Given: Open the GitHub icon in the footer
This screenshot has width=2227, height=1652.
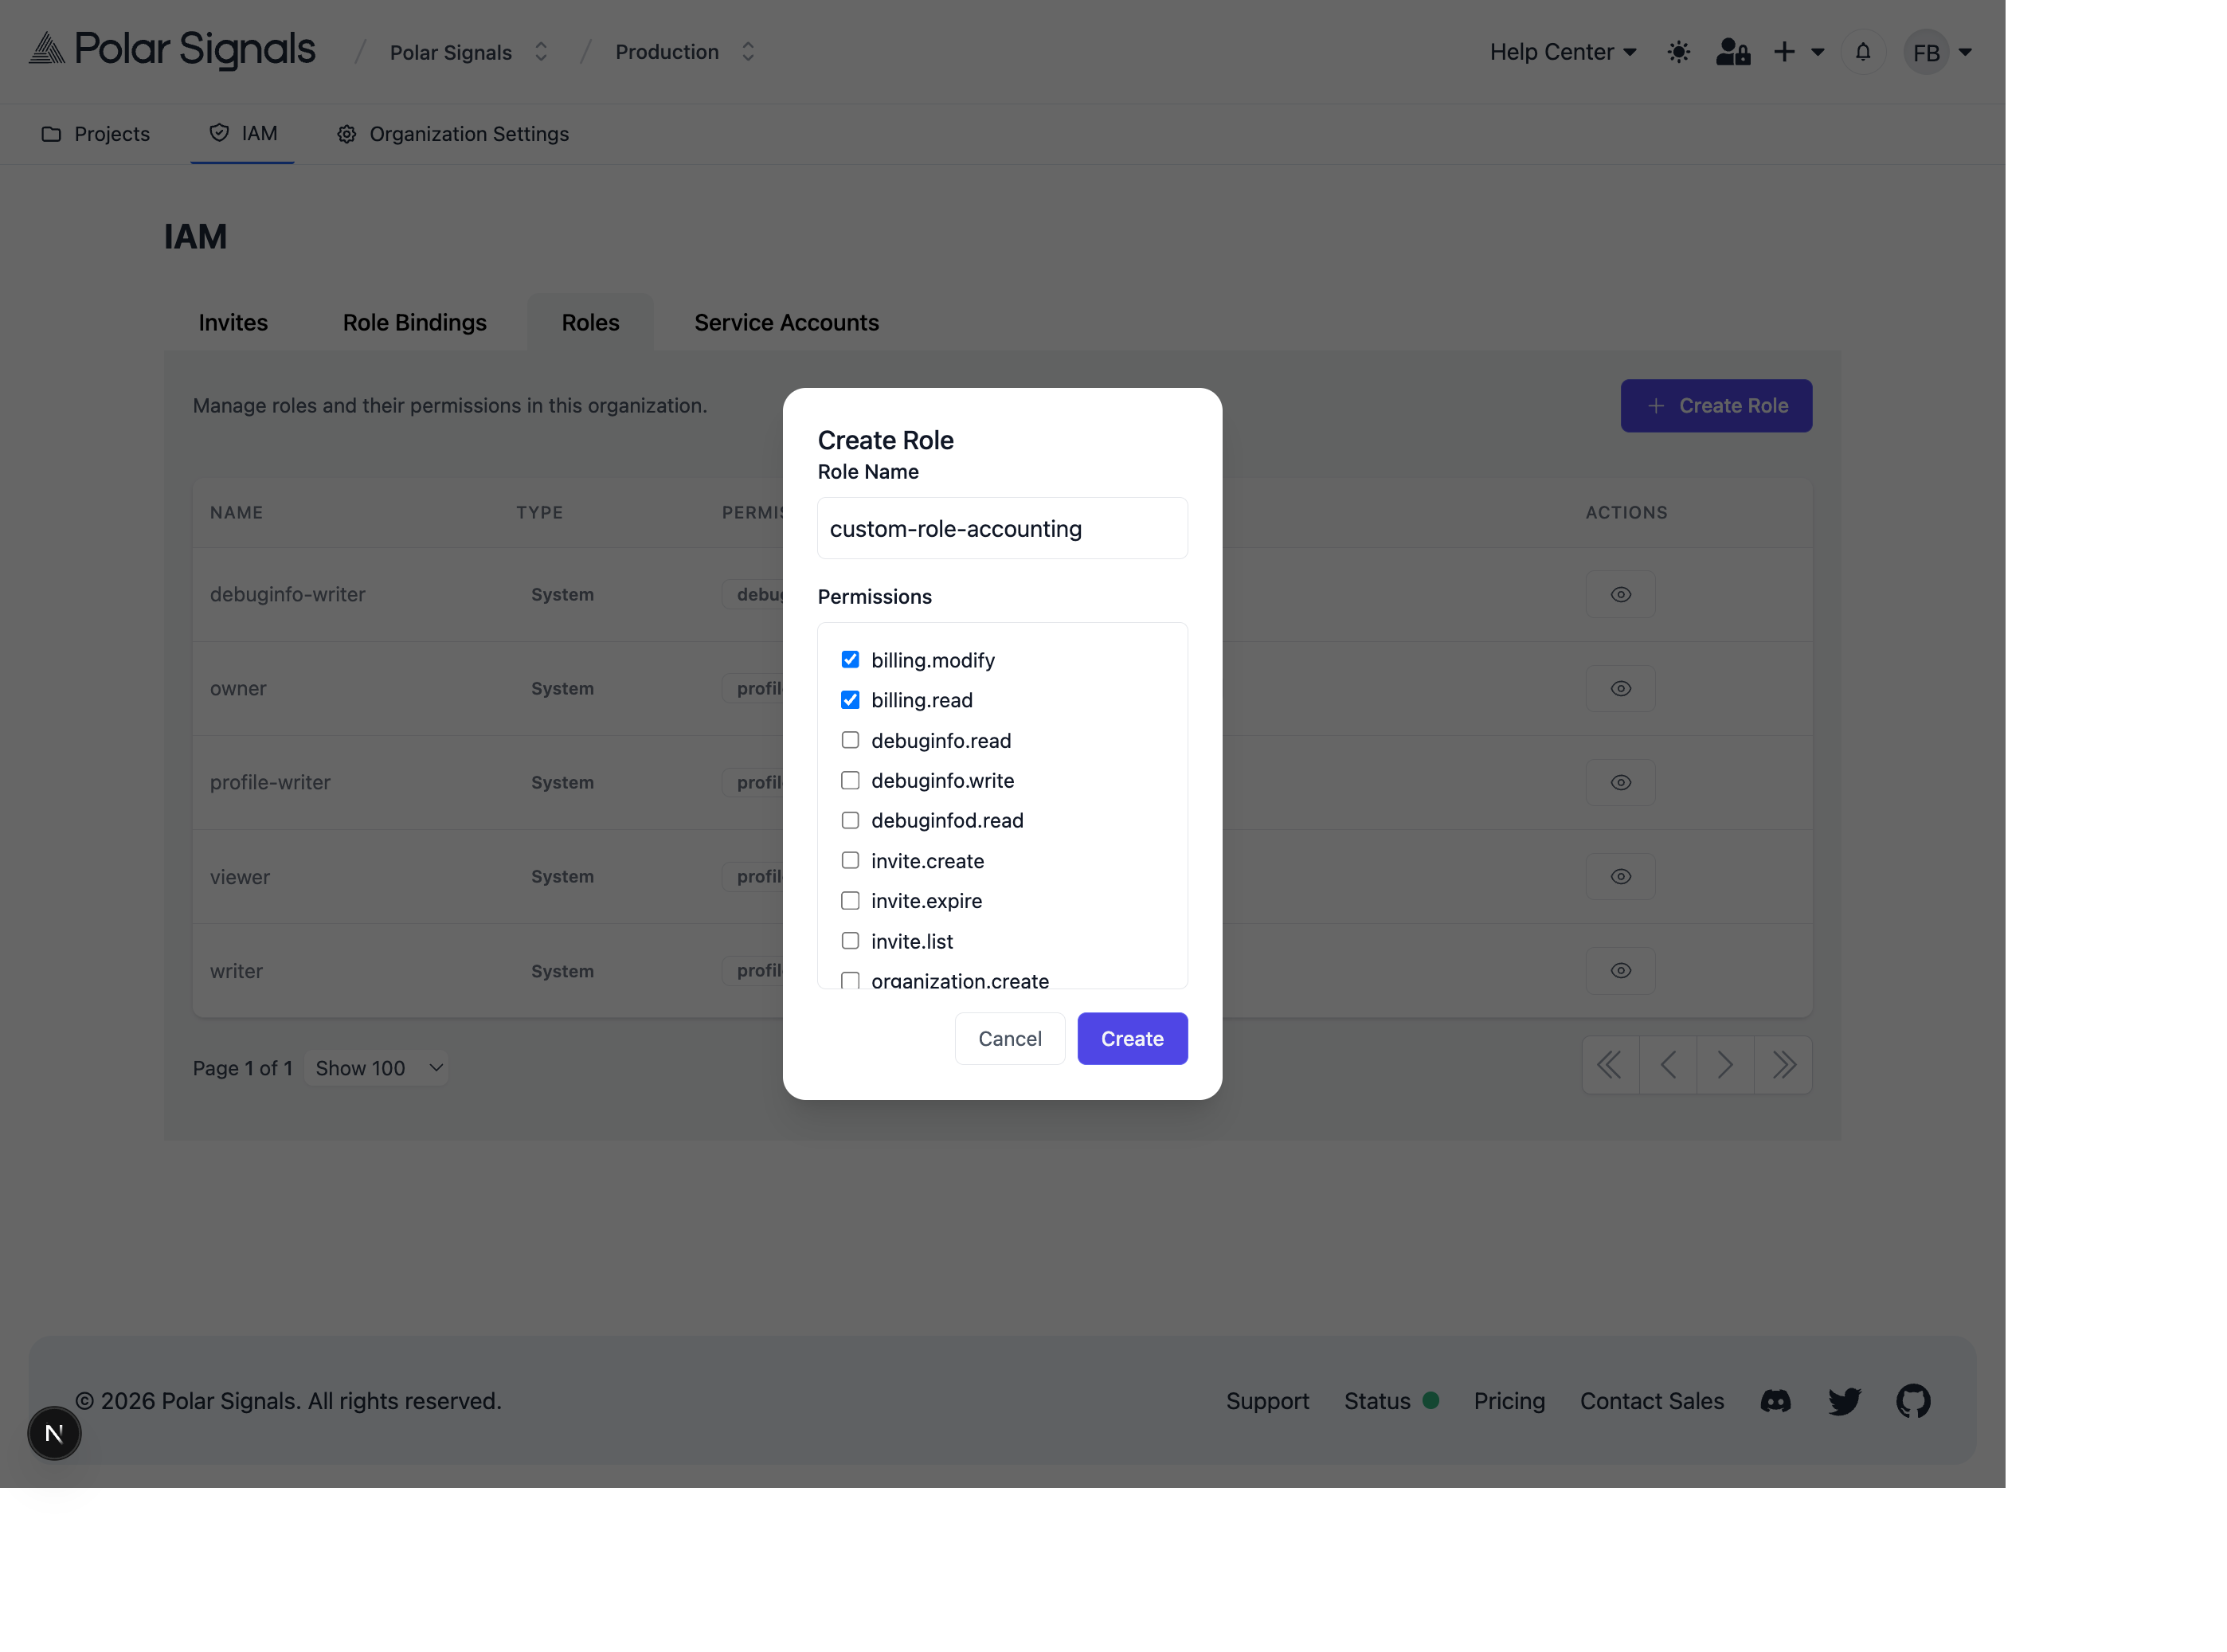Looking at the screenshot, I should (x=1914, y=1400).
